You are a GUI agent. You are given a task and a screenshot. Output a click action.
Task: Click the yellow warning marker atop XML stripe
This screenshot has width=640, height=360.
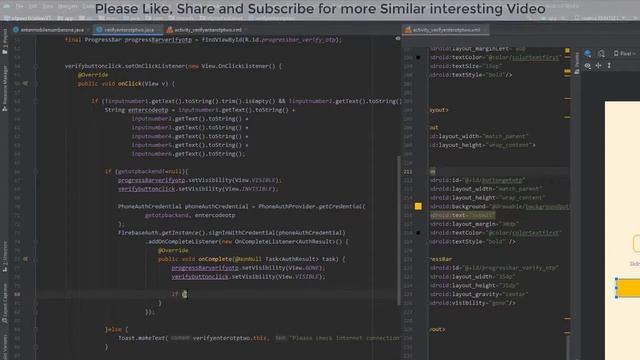click(567, 51)
